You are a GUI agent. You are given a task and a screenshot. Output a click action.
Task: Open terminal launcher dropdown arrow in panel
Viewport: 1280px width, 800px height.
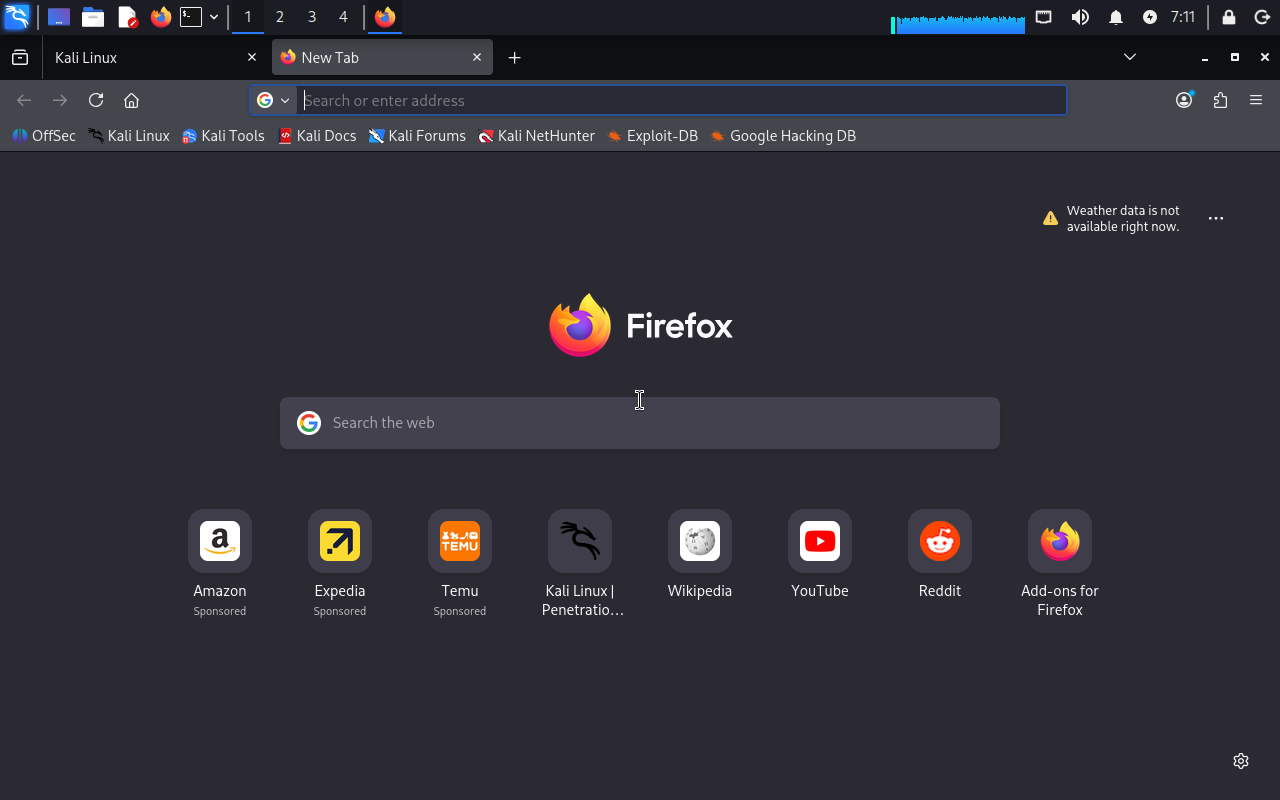click(x=214, y=17)
